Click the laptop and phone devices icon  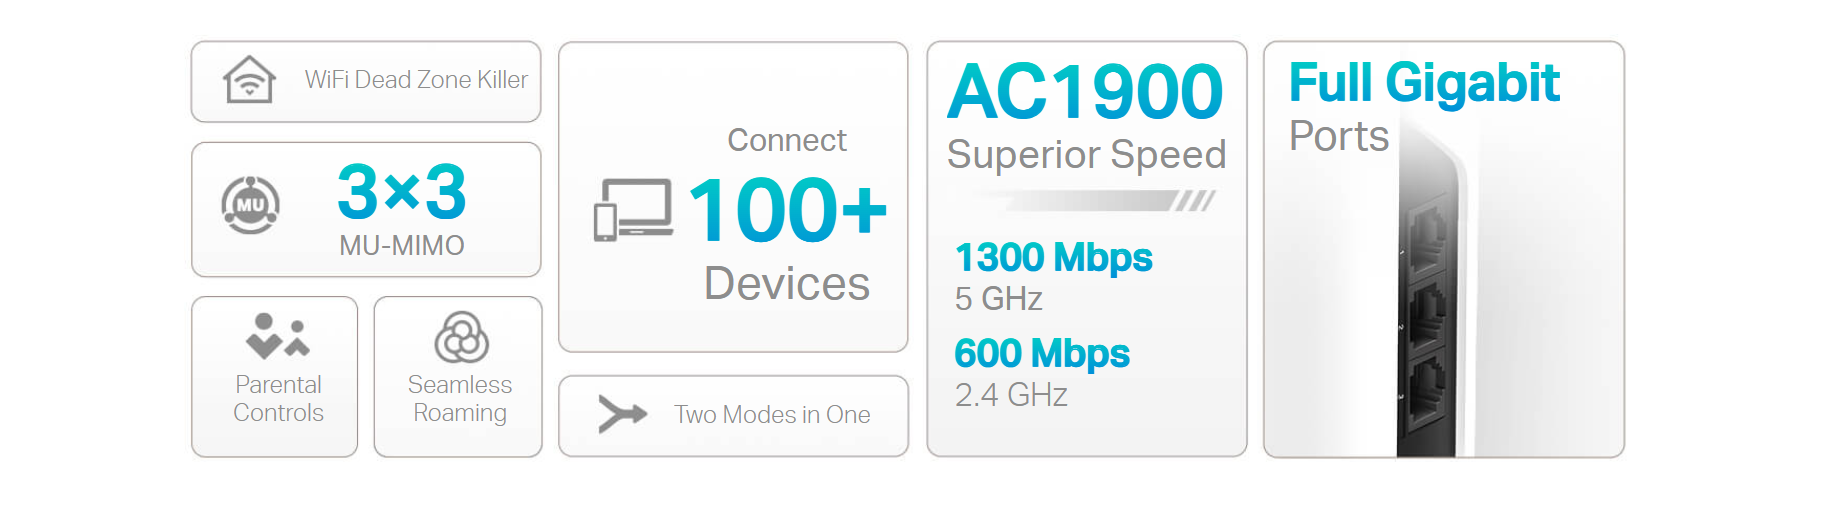point(633,210)
